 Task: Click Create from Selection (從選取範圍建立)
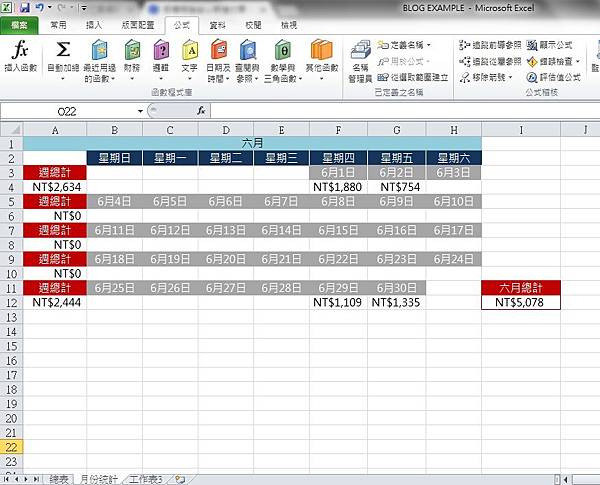pyautogui.click(x=412, y=77)
